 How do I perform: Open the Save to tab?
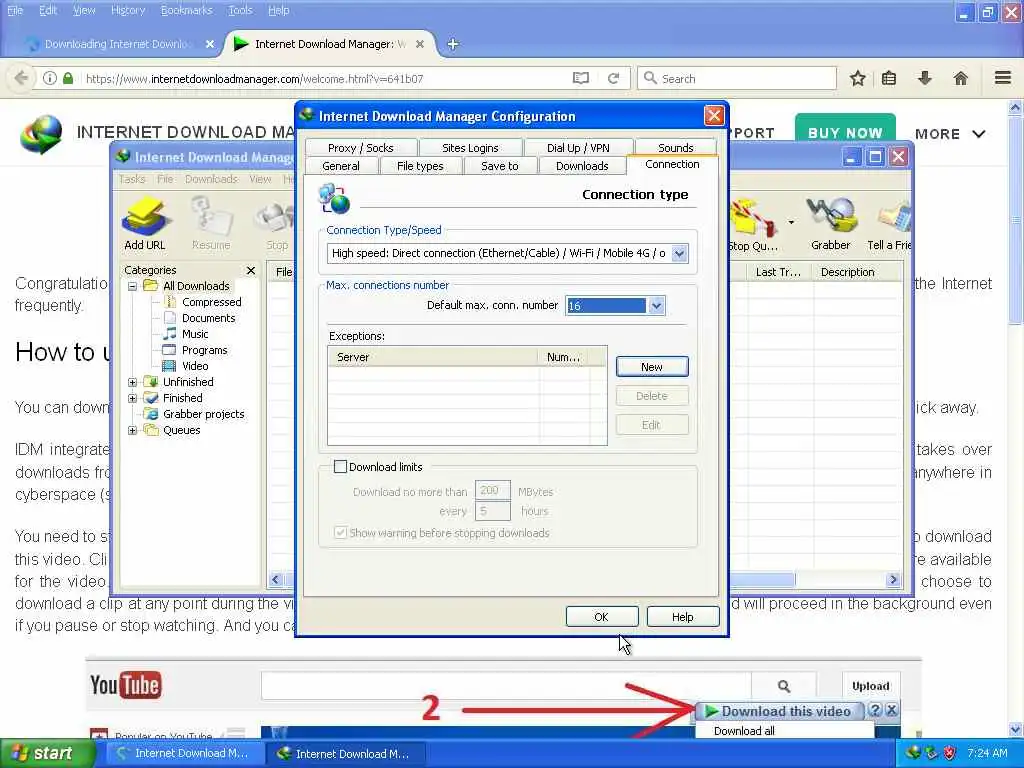[x=500, y=166]
